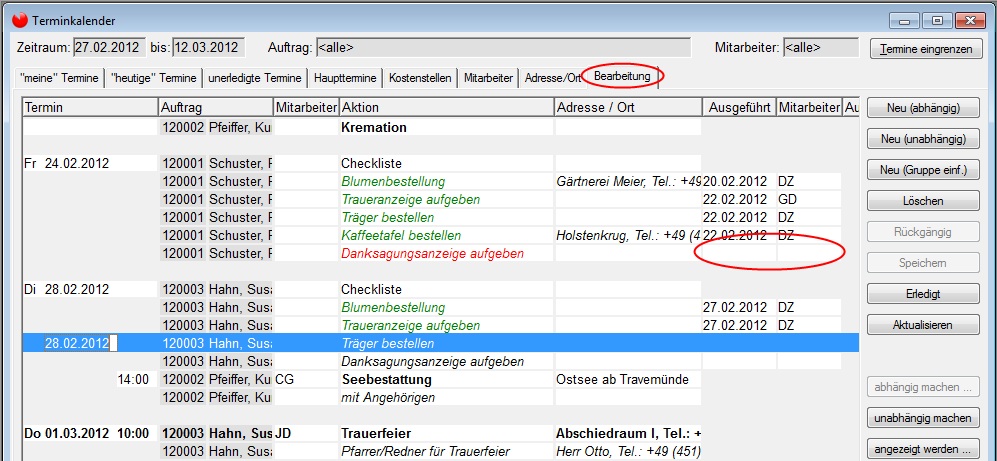Select the Di 28.02.2012 date cell
The image size is (997, 461).
pyautogui.click(x=90, y=289)
